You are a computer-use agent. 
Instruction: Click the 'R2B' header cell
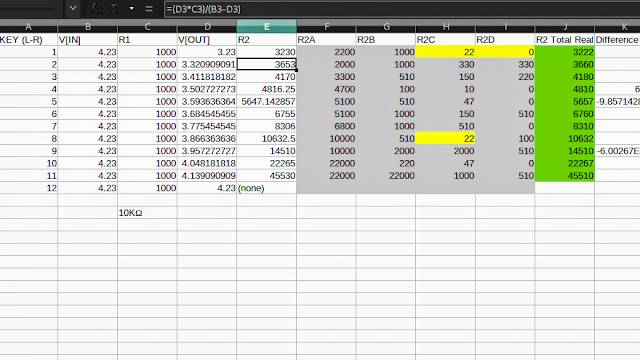coord(386,40)
